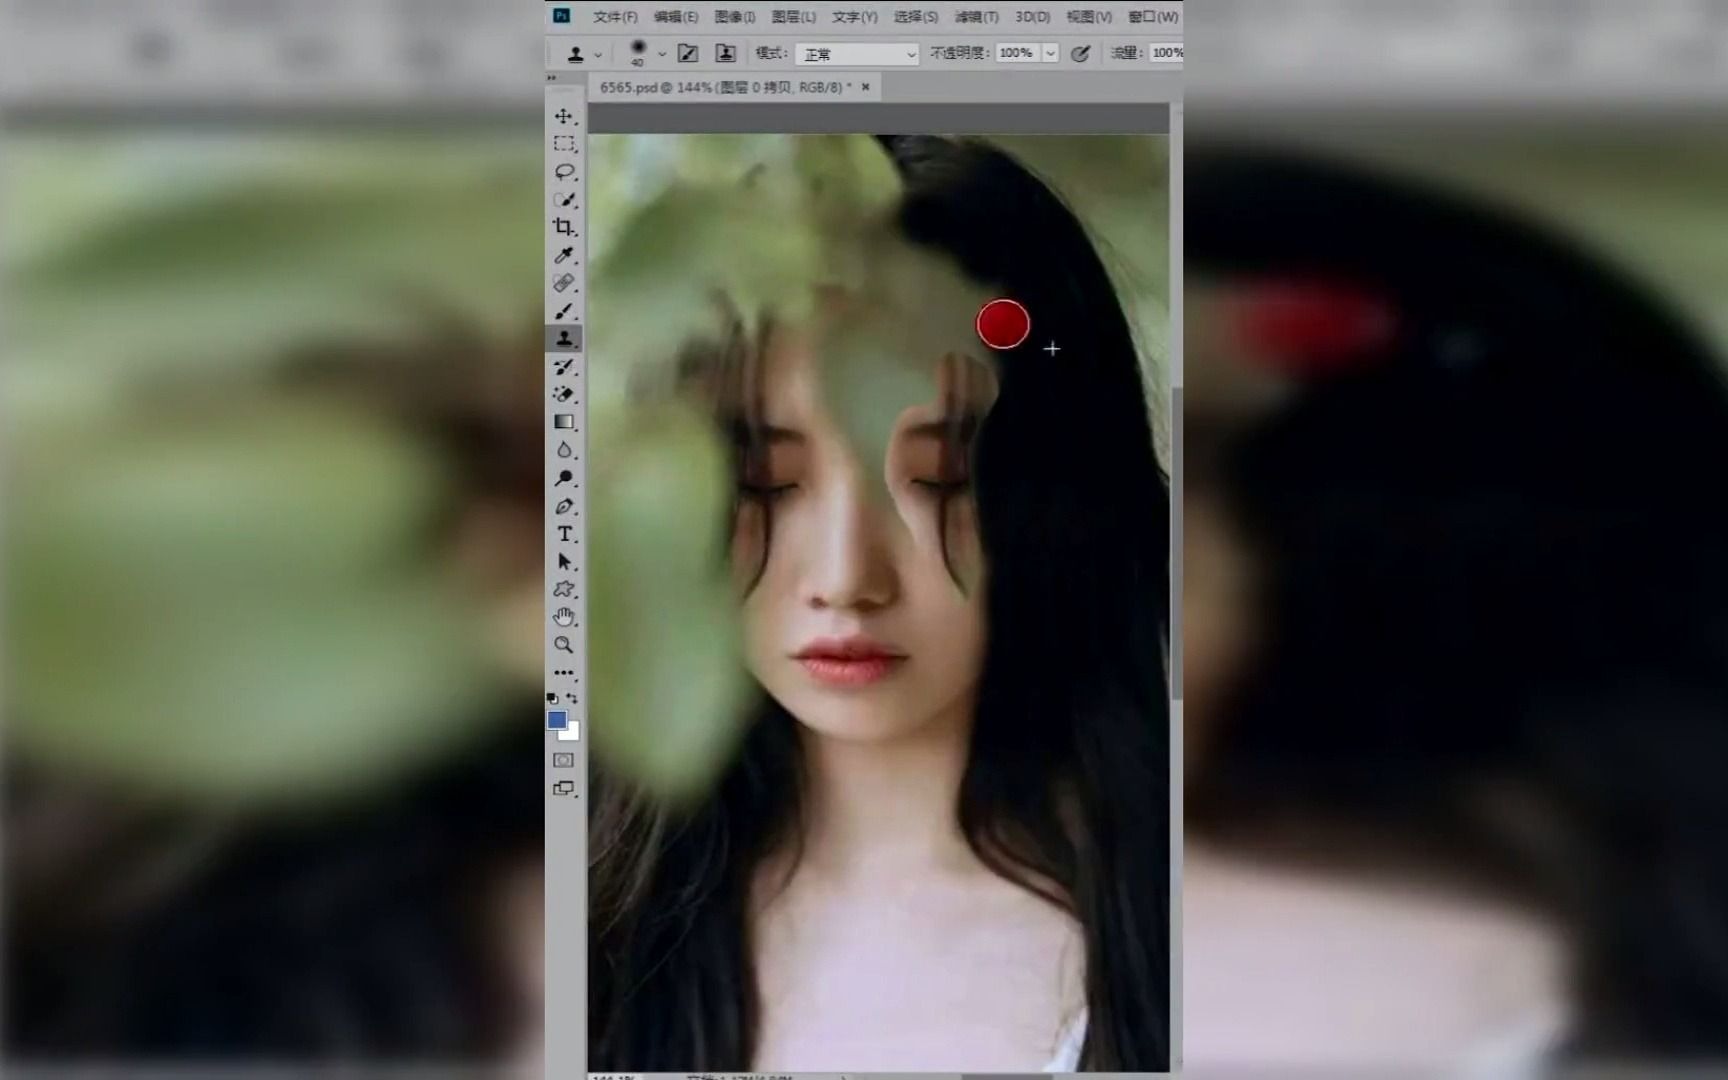Select the Clone Stamp tool in toolbox
This screenshot has height=1080, width=1728.
(x=564, y=339)
